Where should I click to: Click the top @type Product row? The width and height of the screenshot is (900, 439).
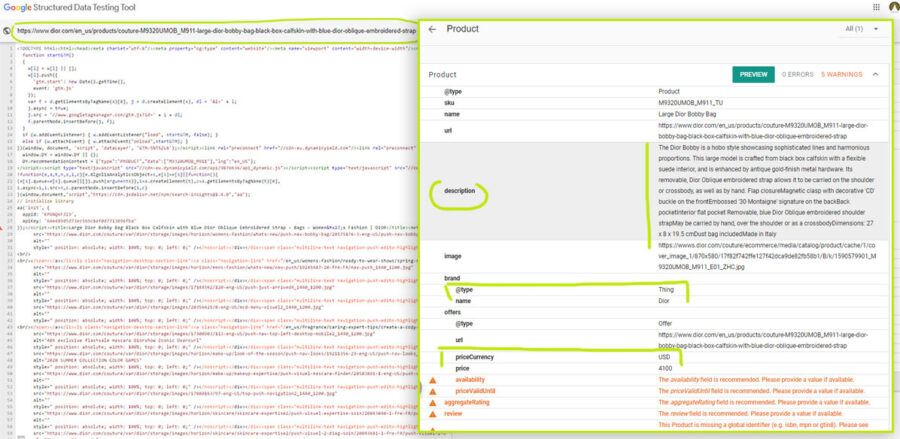pyautogui.click(x=653, y=91)
